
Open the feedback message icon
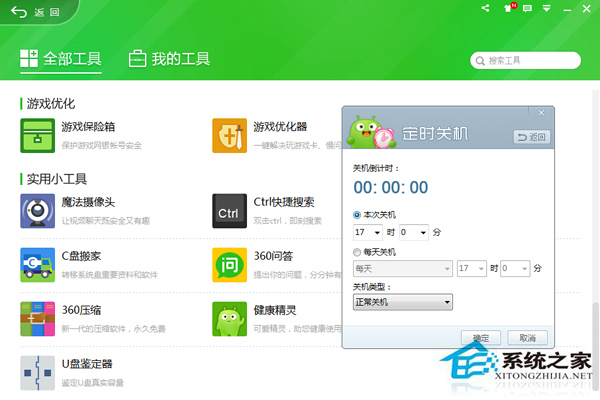(527, 8)
